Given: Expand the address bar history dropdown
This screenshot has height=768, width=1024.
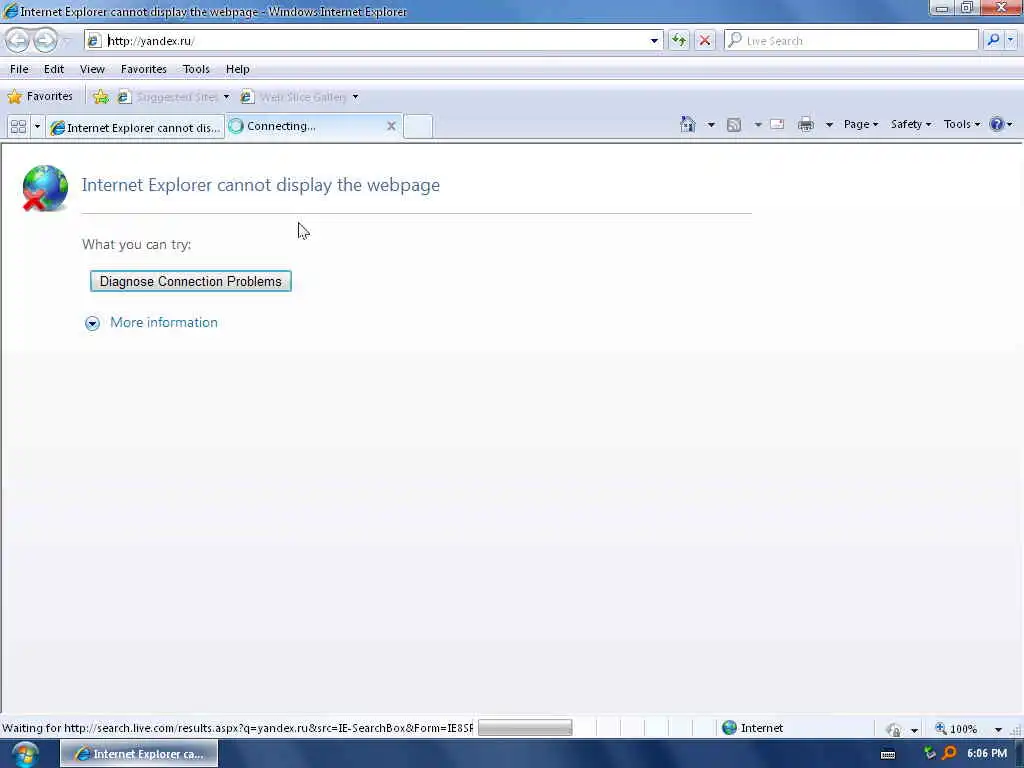Looking at the screenshot, I should pyautogui.click(x=654, y=40).
